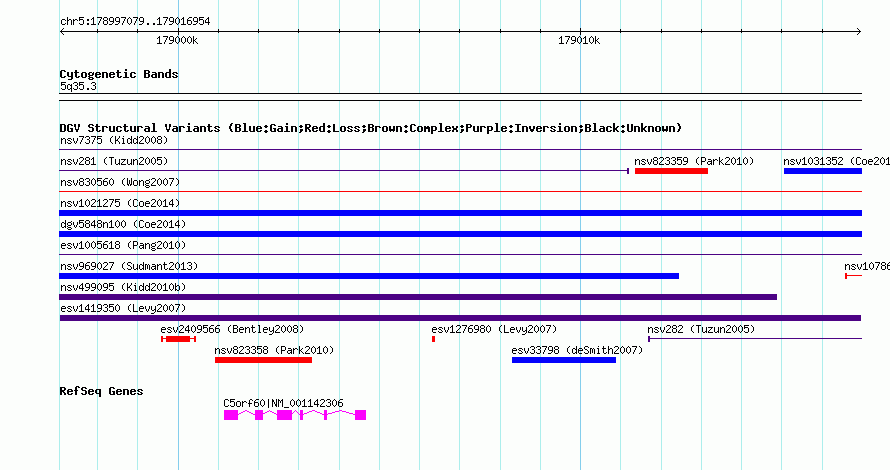Open the nsv1021275 (Coe2014) label
890x470 pixels.
[x=120, y=203]
